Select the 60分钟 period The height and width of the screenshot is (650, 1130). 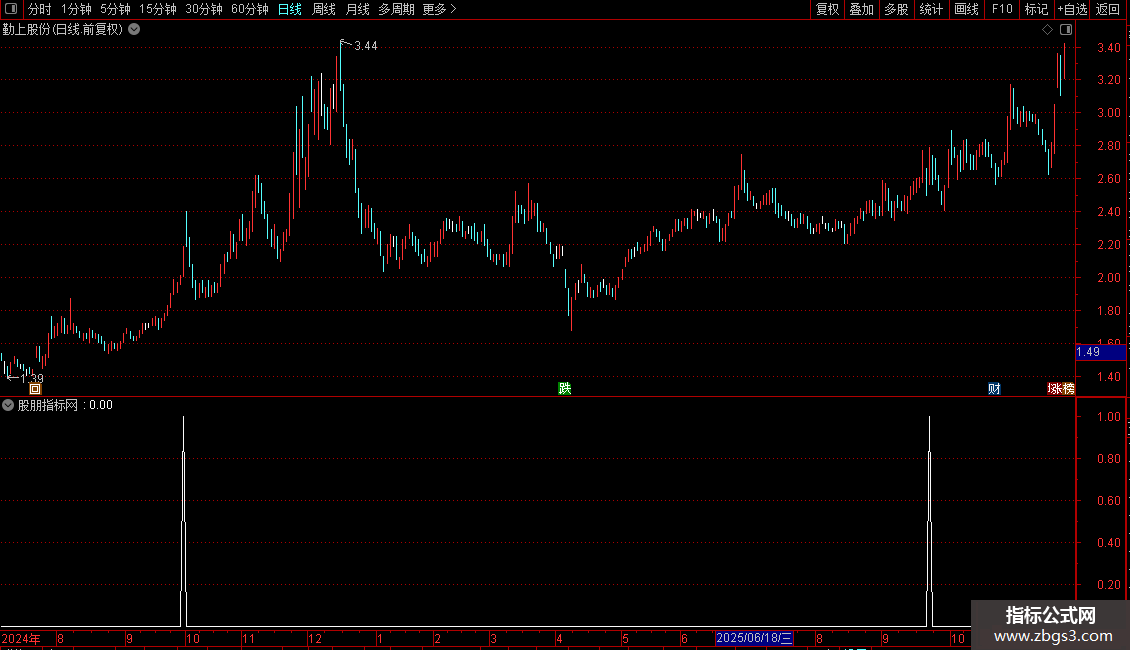pos(250,9)
